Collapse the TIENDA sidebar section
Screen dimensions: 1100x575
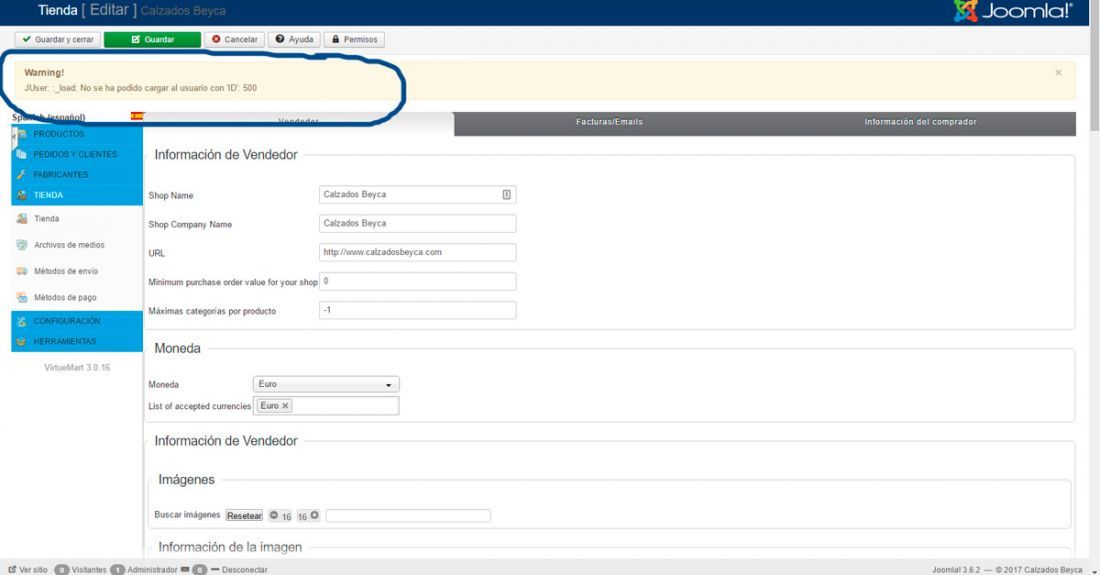[77, 195]
